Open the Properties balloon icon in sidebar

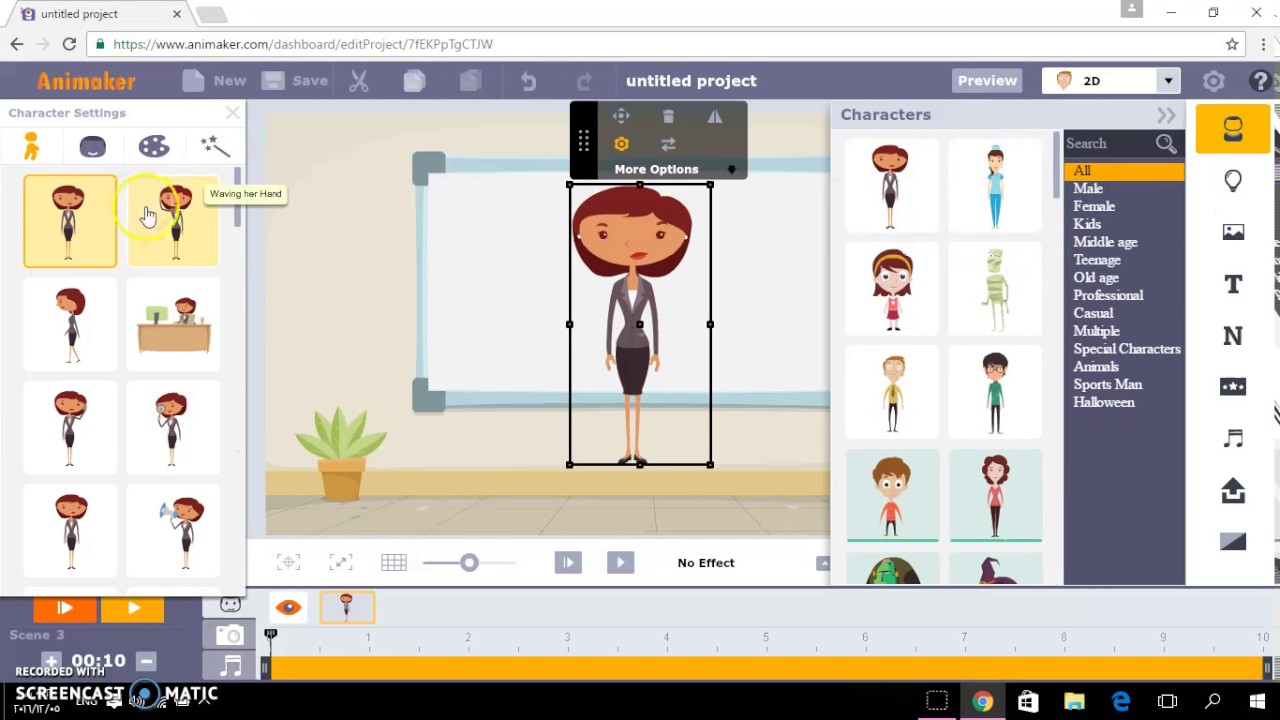(1233, 181)
